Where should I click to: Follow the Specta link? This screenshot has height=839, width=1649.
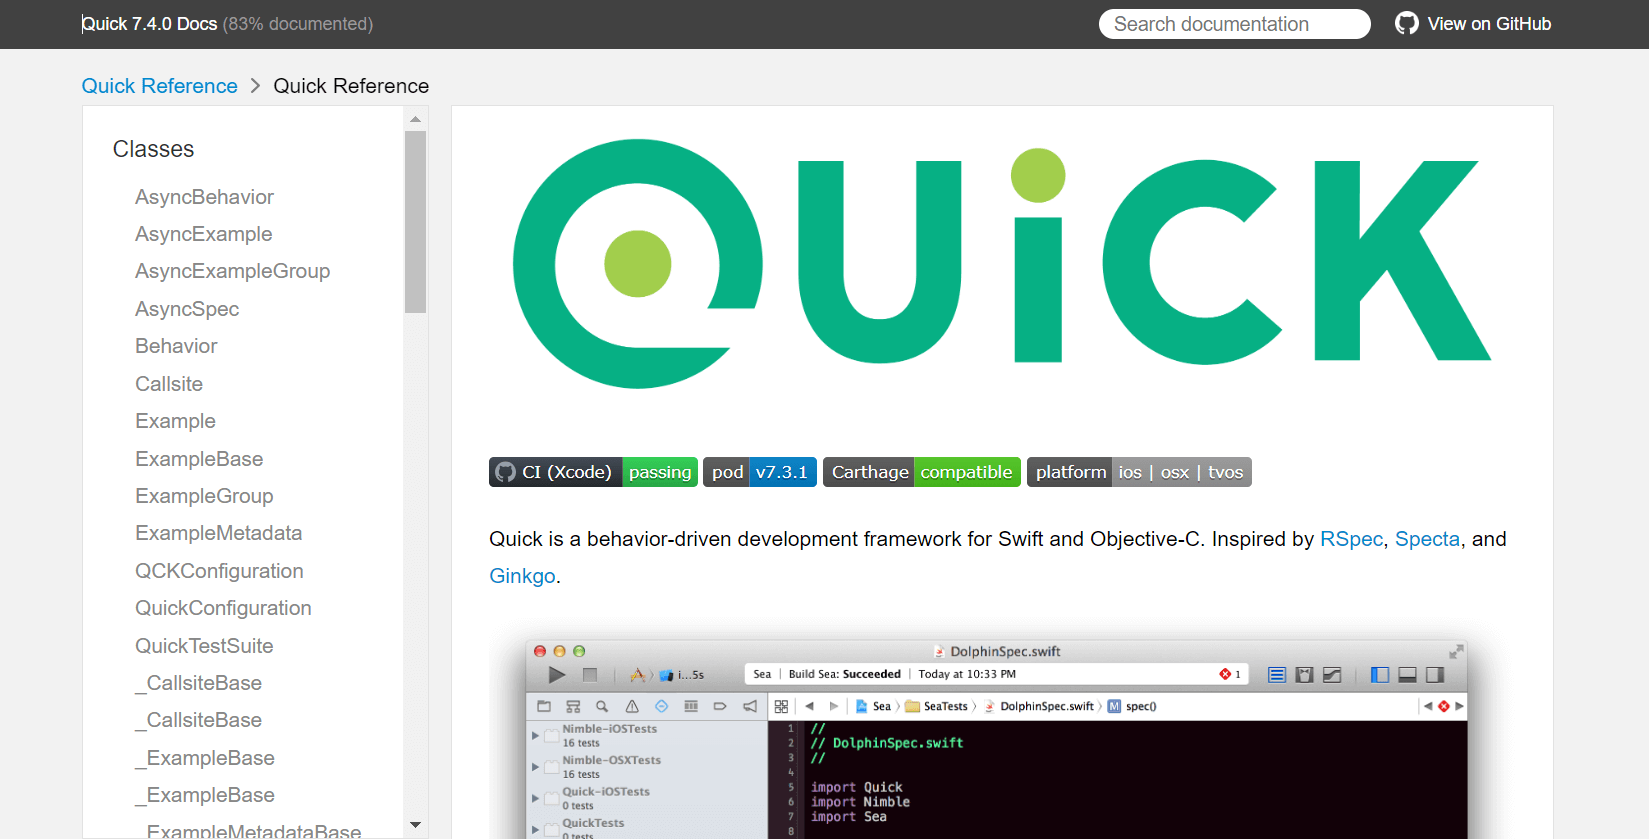tap(1427, 539)
